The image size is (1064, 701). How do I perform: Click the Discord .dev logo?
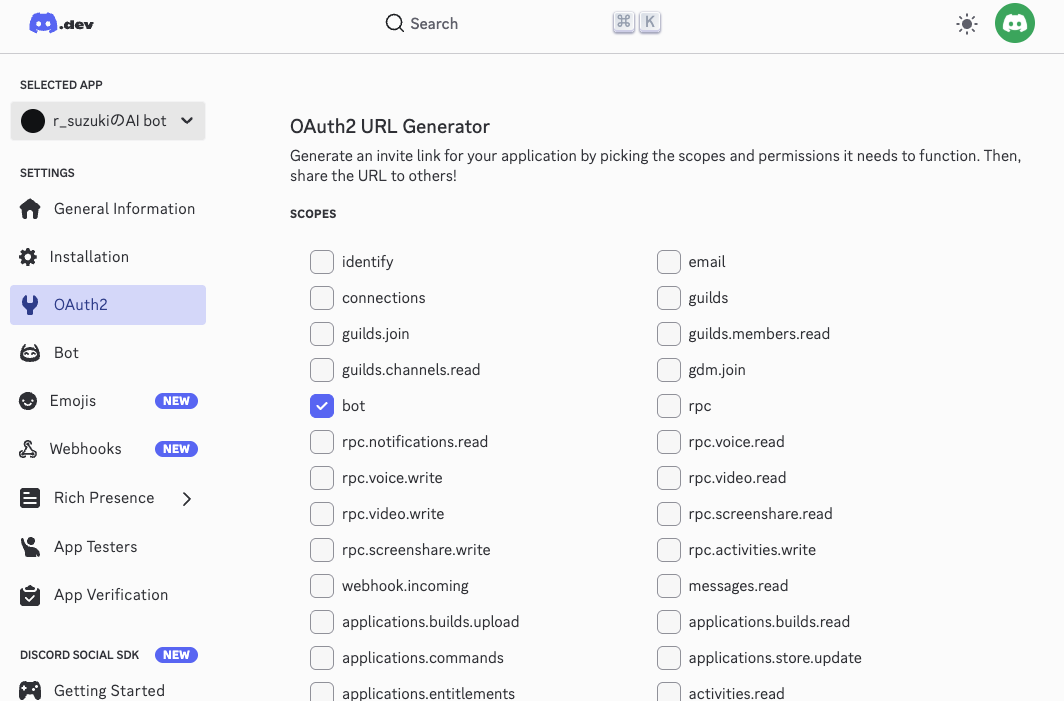coord(62,24)
